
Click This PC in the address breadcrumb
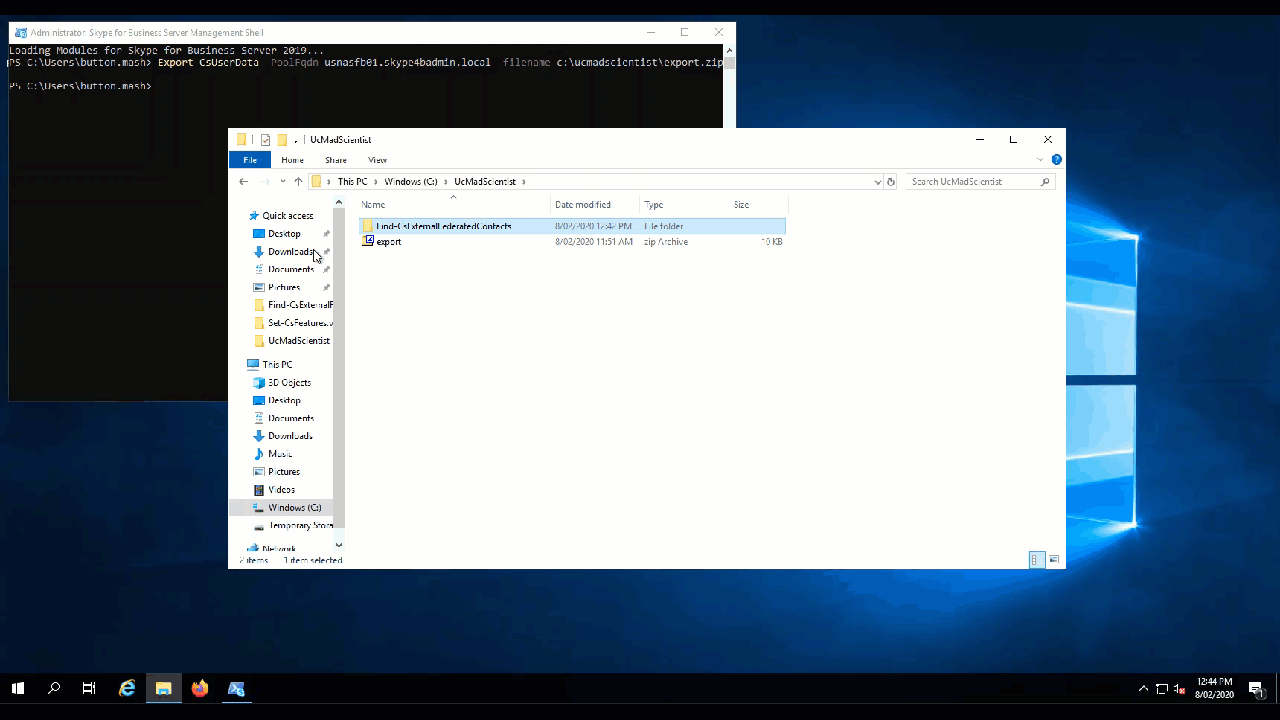coord(352,182)
